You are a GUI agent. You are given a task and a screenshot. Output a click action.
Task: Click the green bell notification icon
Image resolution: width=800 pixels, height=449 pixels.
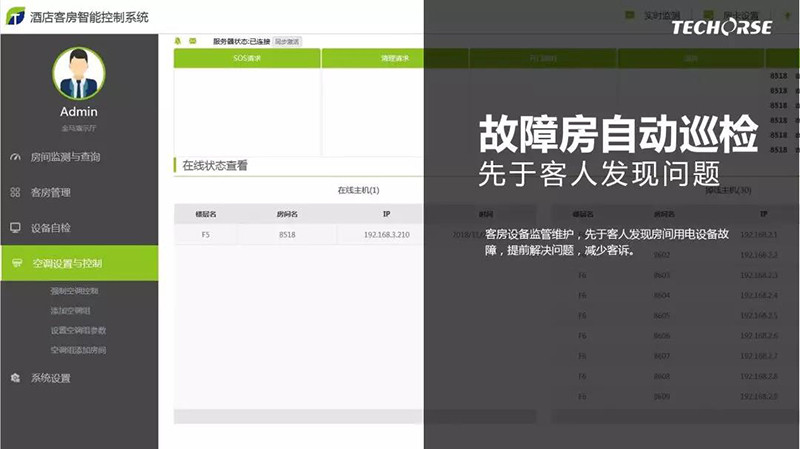178,41
